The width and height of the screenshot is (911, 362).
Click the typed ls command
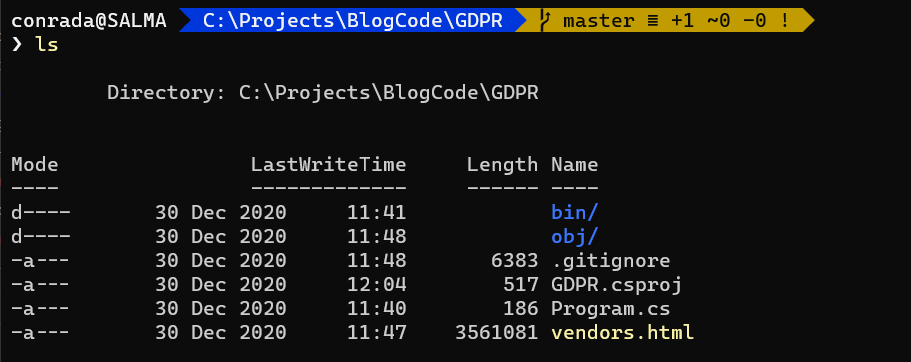(x=47, y=44)
